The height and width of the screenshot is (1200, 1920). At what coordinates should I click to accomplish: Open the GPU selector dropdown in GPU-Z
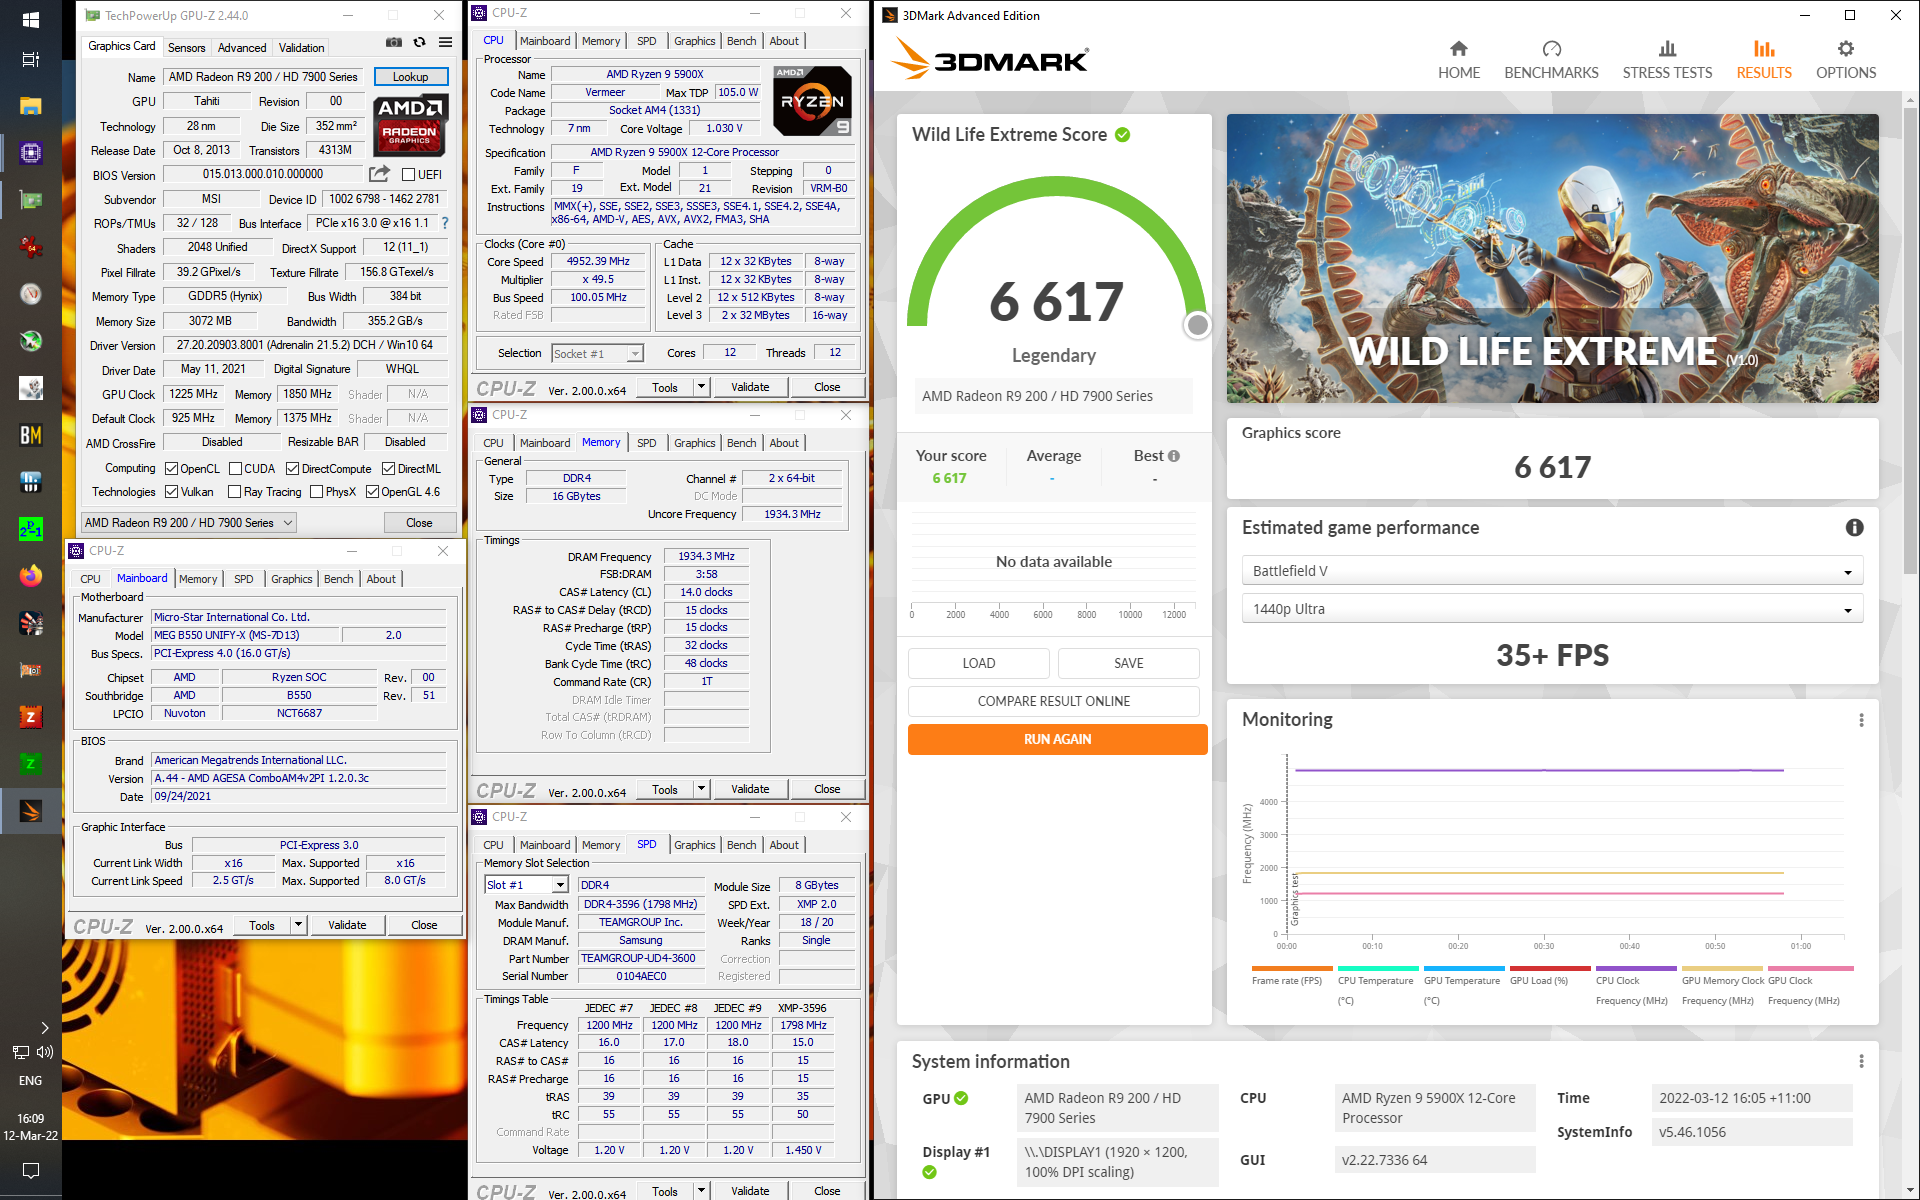click(x=189, y=523)
